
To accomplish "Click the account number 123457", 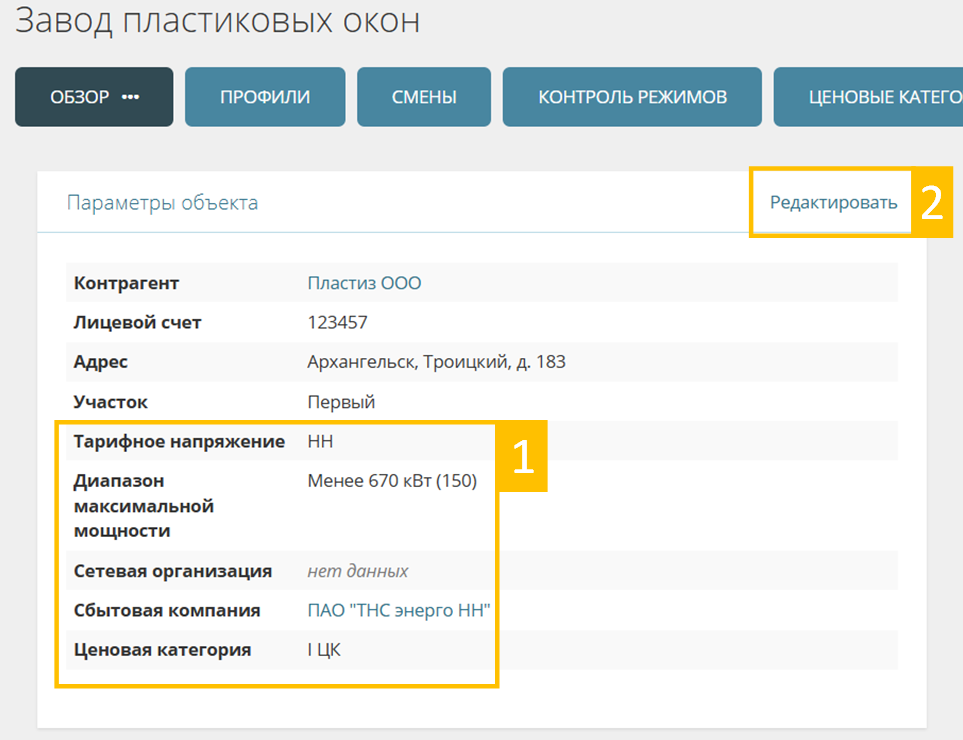I will click(x=337, y=323).
